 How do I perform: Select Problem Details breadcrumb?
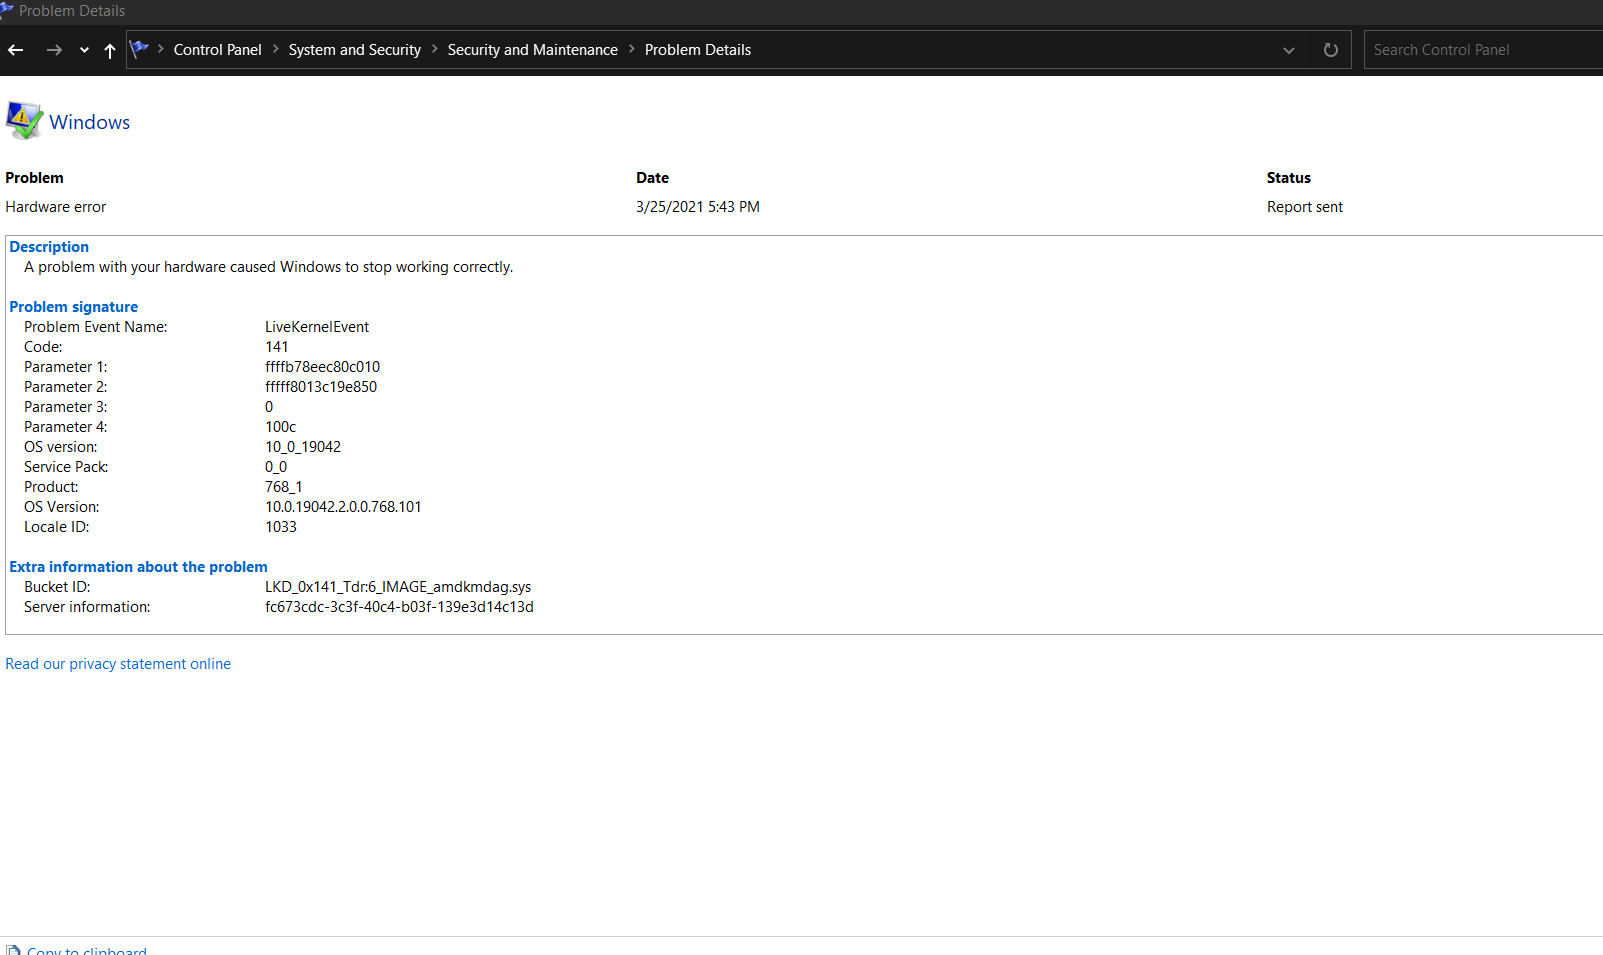698,50
